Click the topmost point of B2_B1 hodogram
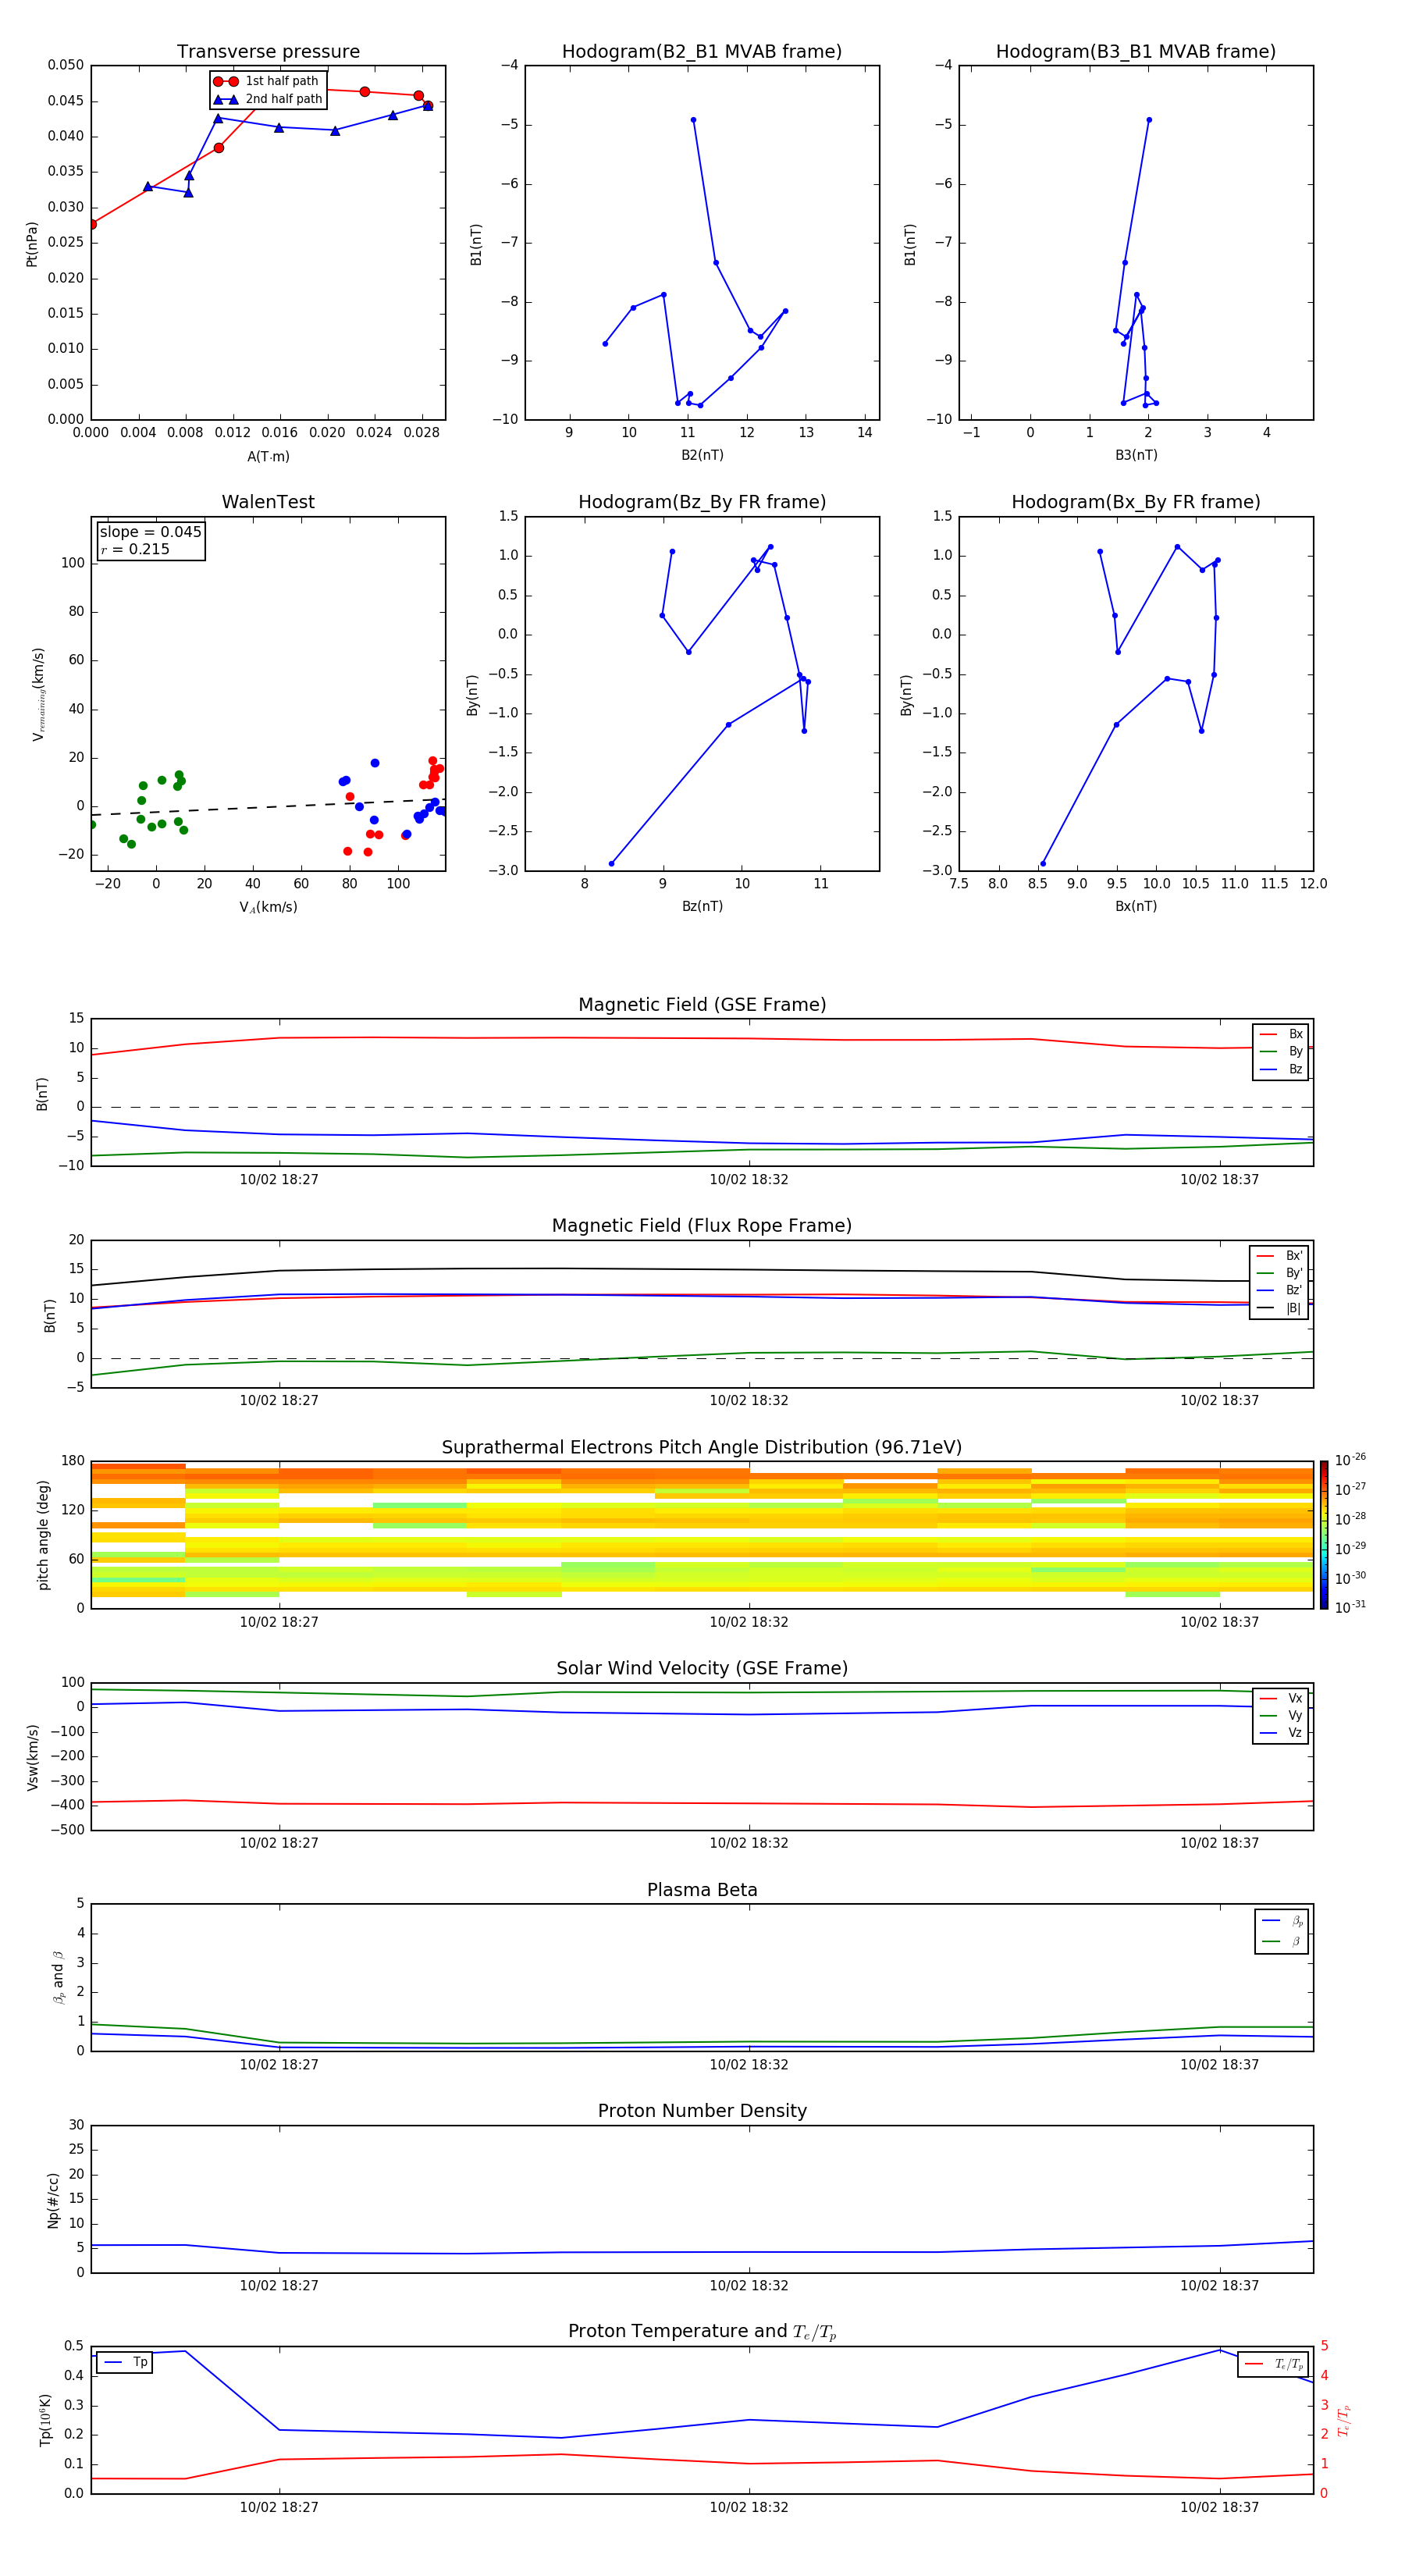 point(693,120)
